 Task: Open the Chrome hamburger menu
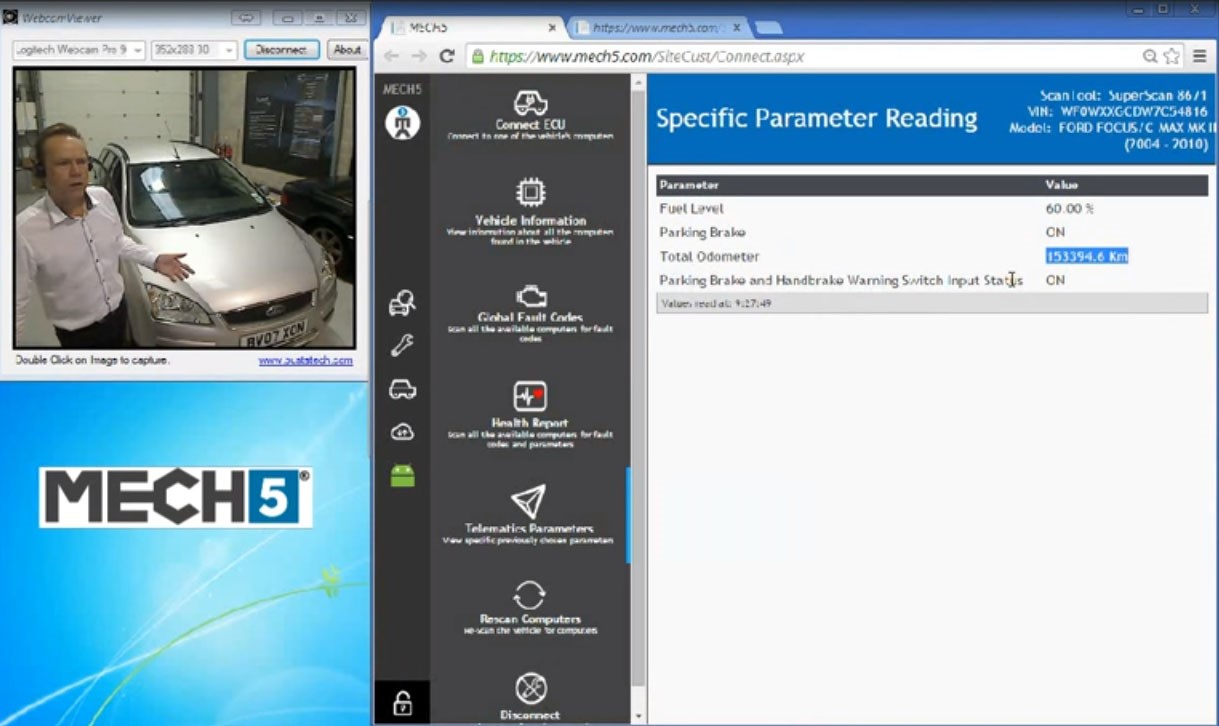point(1200,57)
